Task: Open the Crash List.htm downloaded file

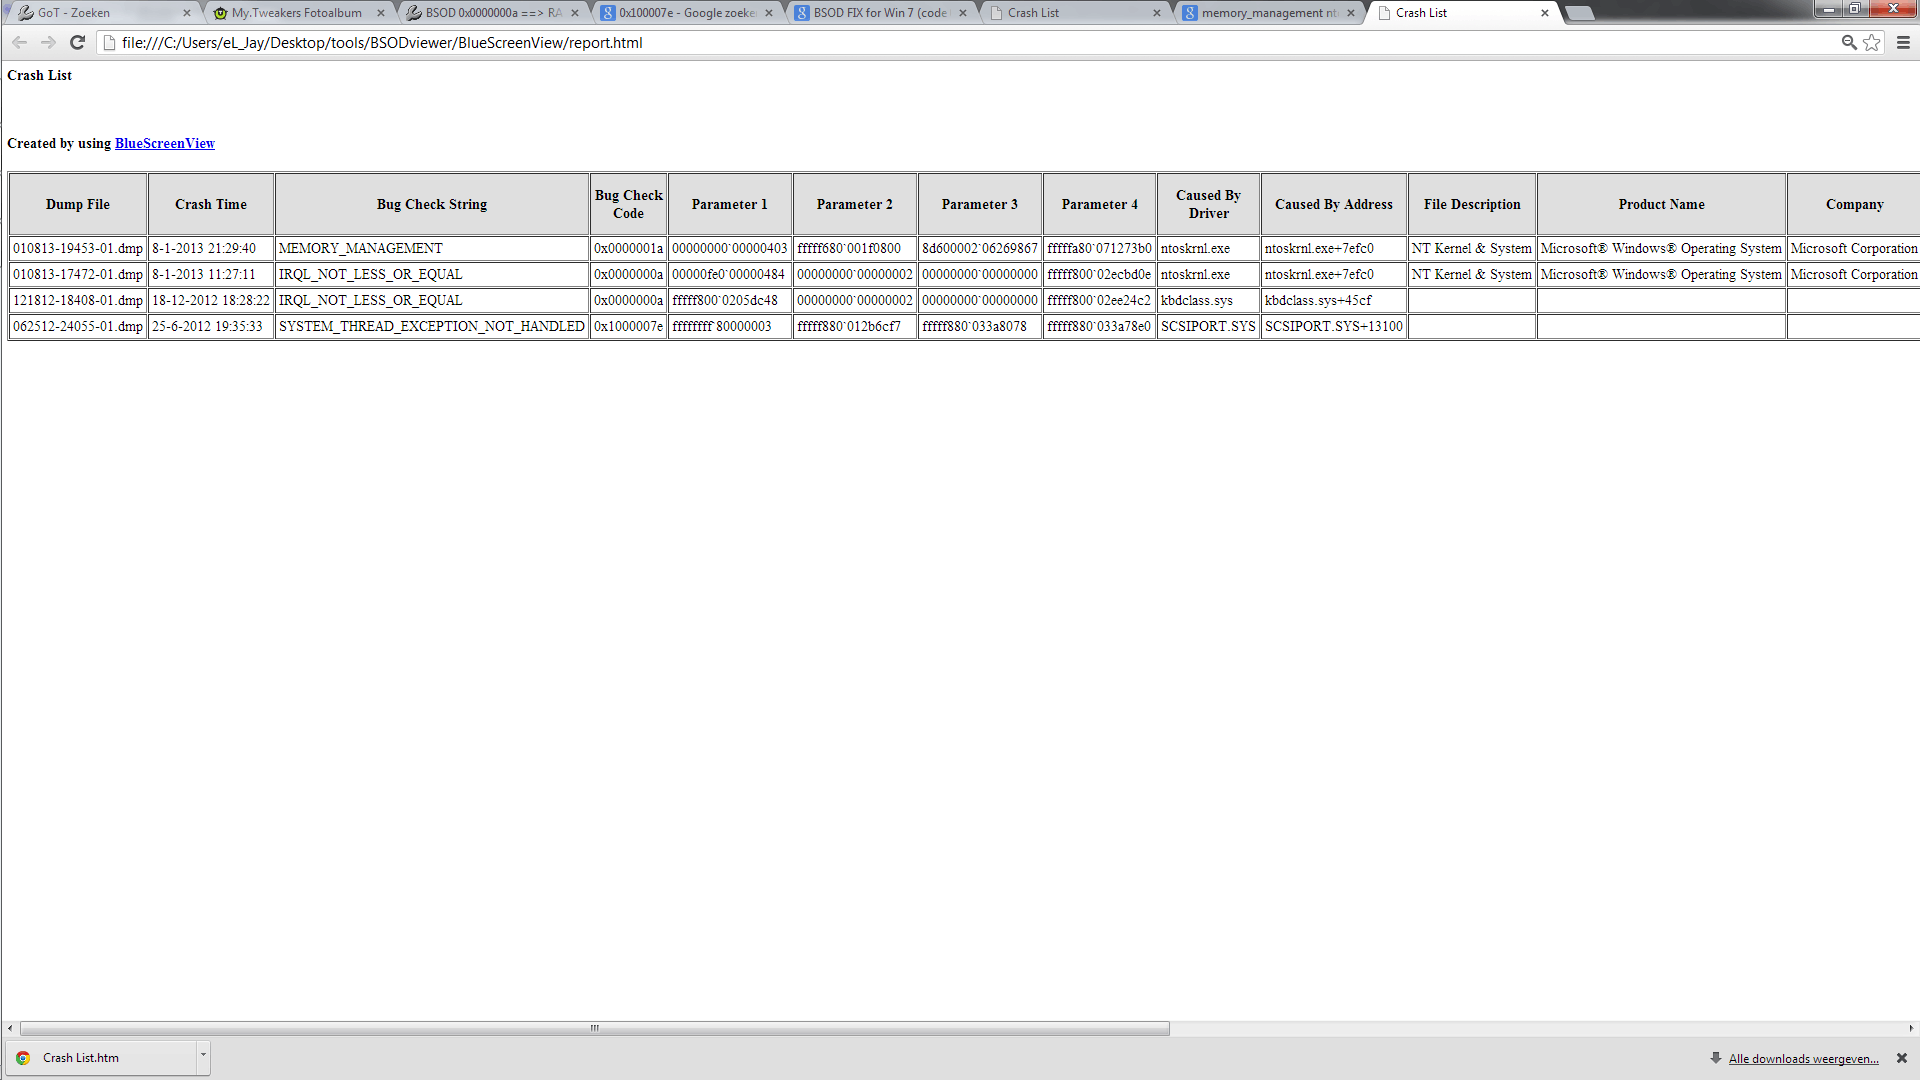Action: tap(80, 1058)
